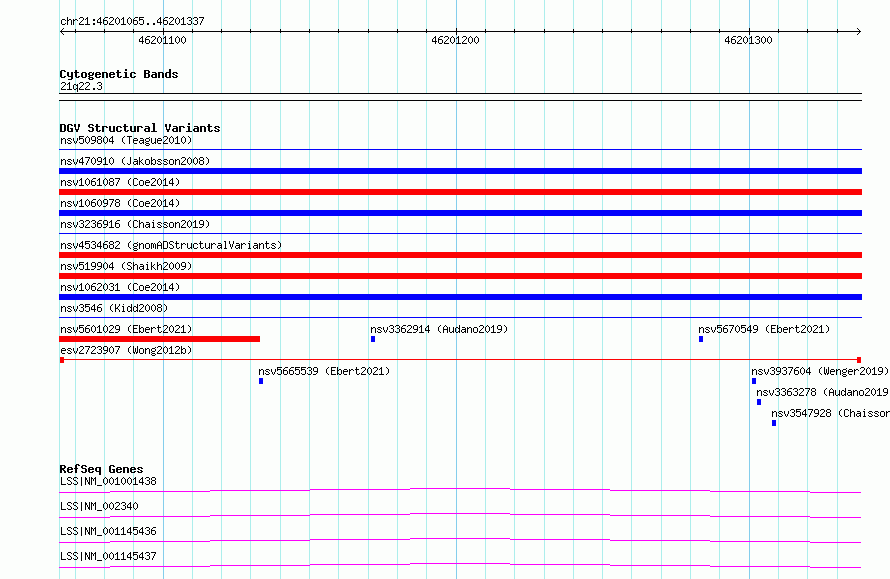Screen dimensions: 890x579
Task: Click the right red end marker of esv2723907
Action: click(859, 360)
